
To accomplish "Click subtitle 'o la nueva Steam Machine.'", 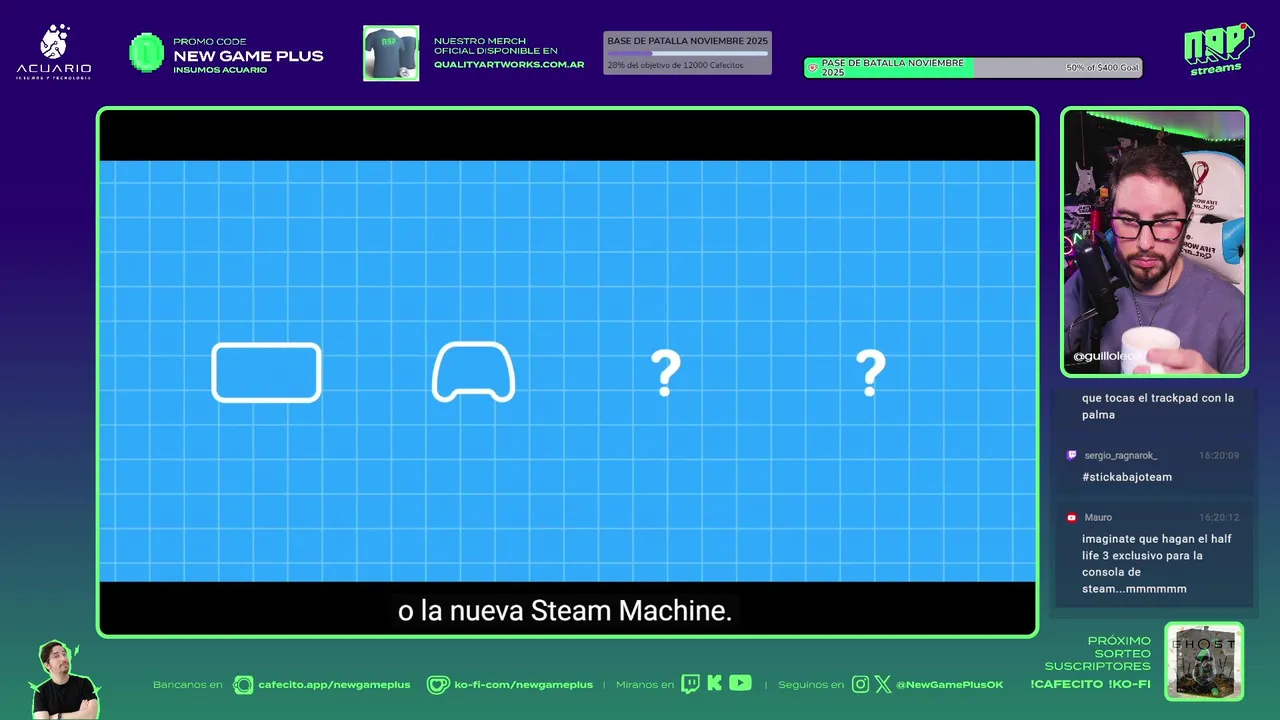I will 565,611.
